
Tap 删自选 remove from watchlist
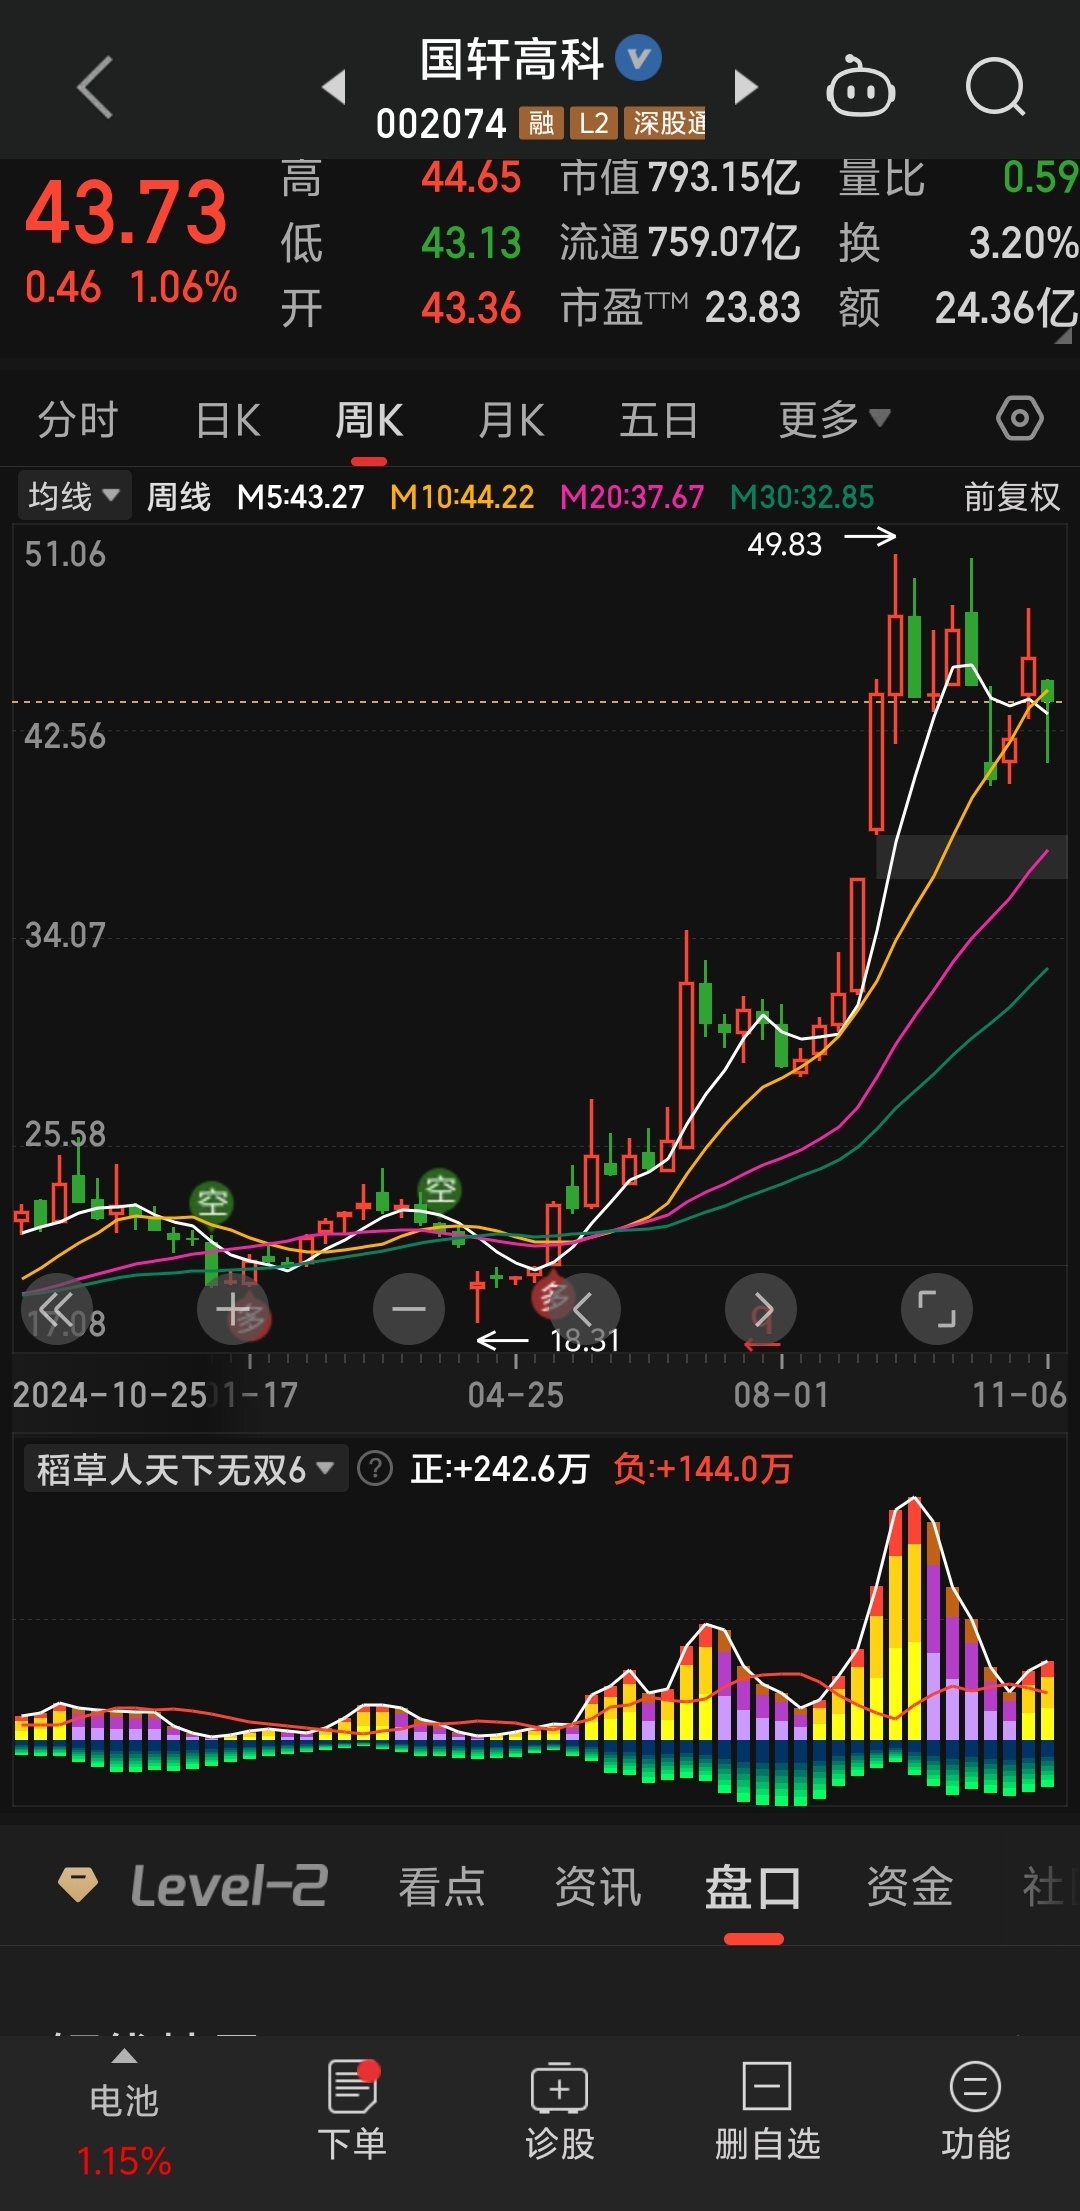point(767,2110)
